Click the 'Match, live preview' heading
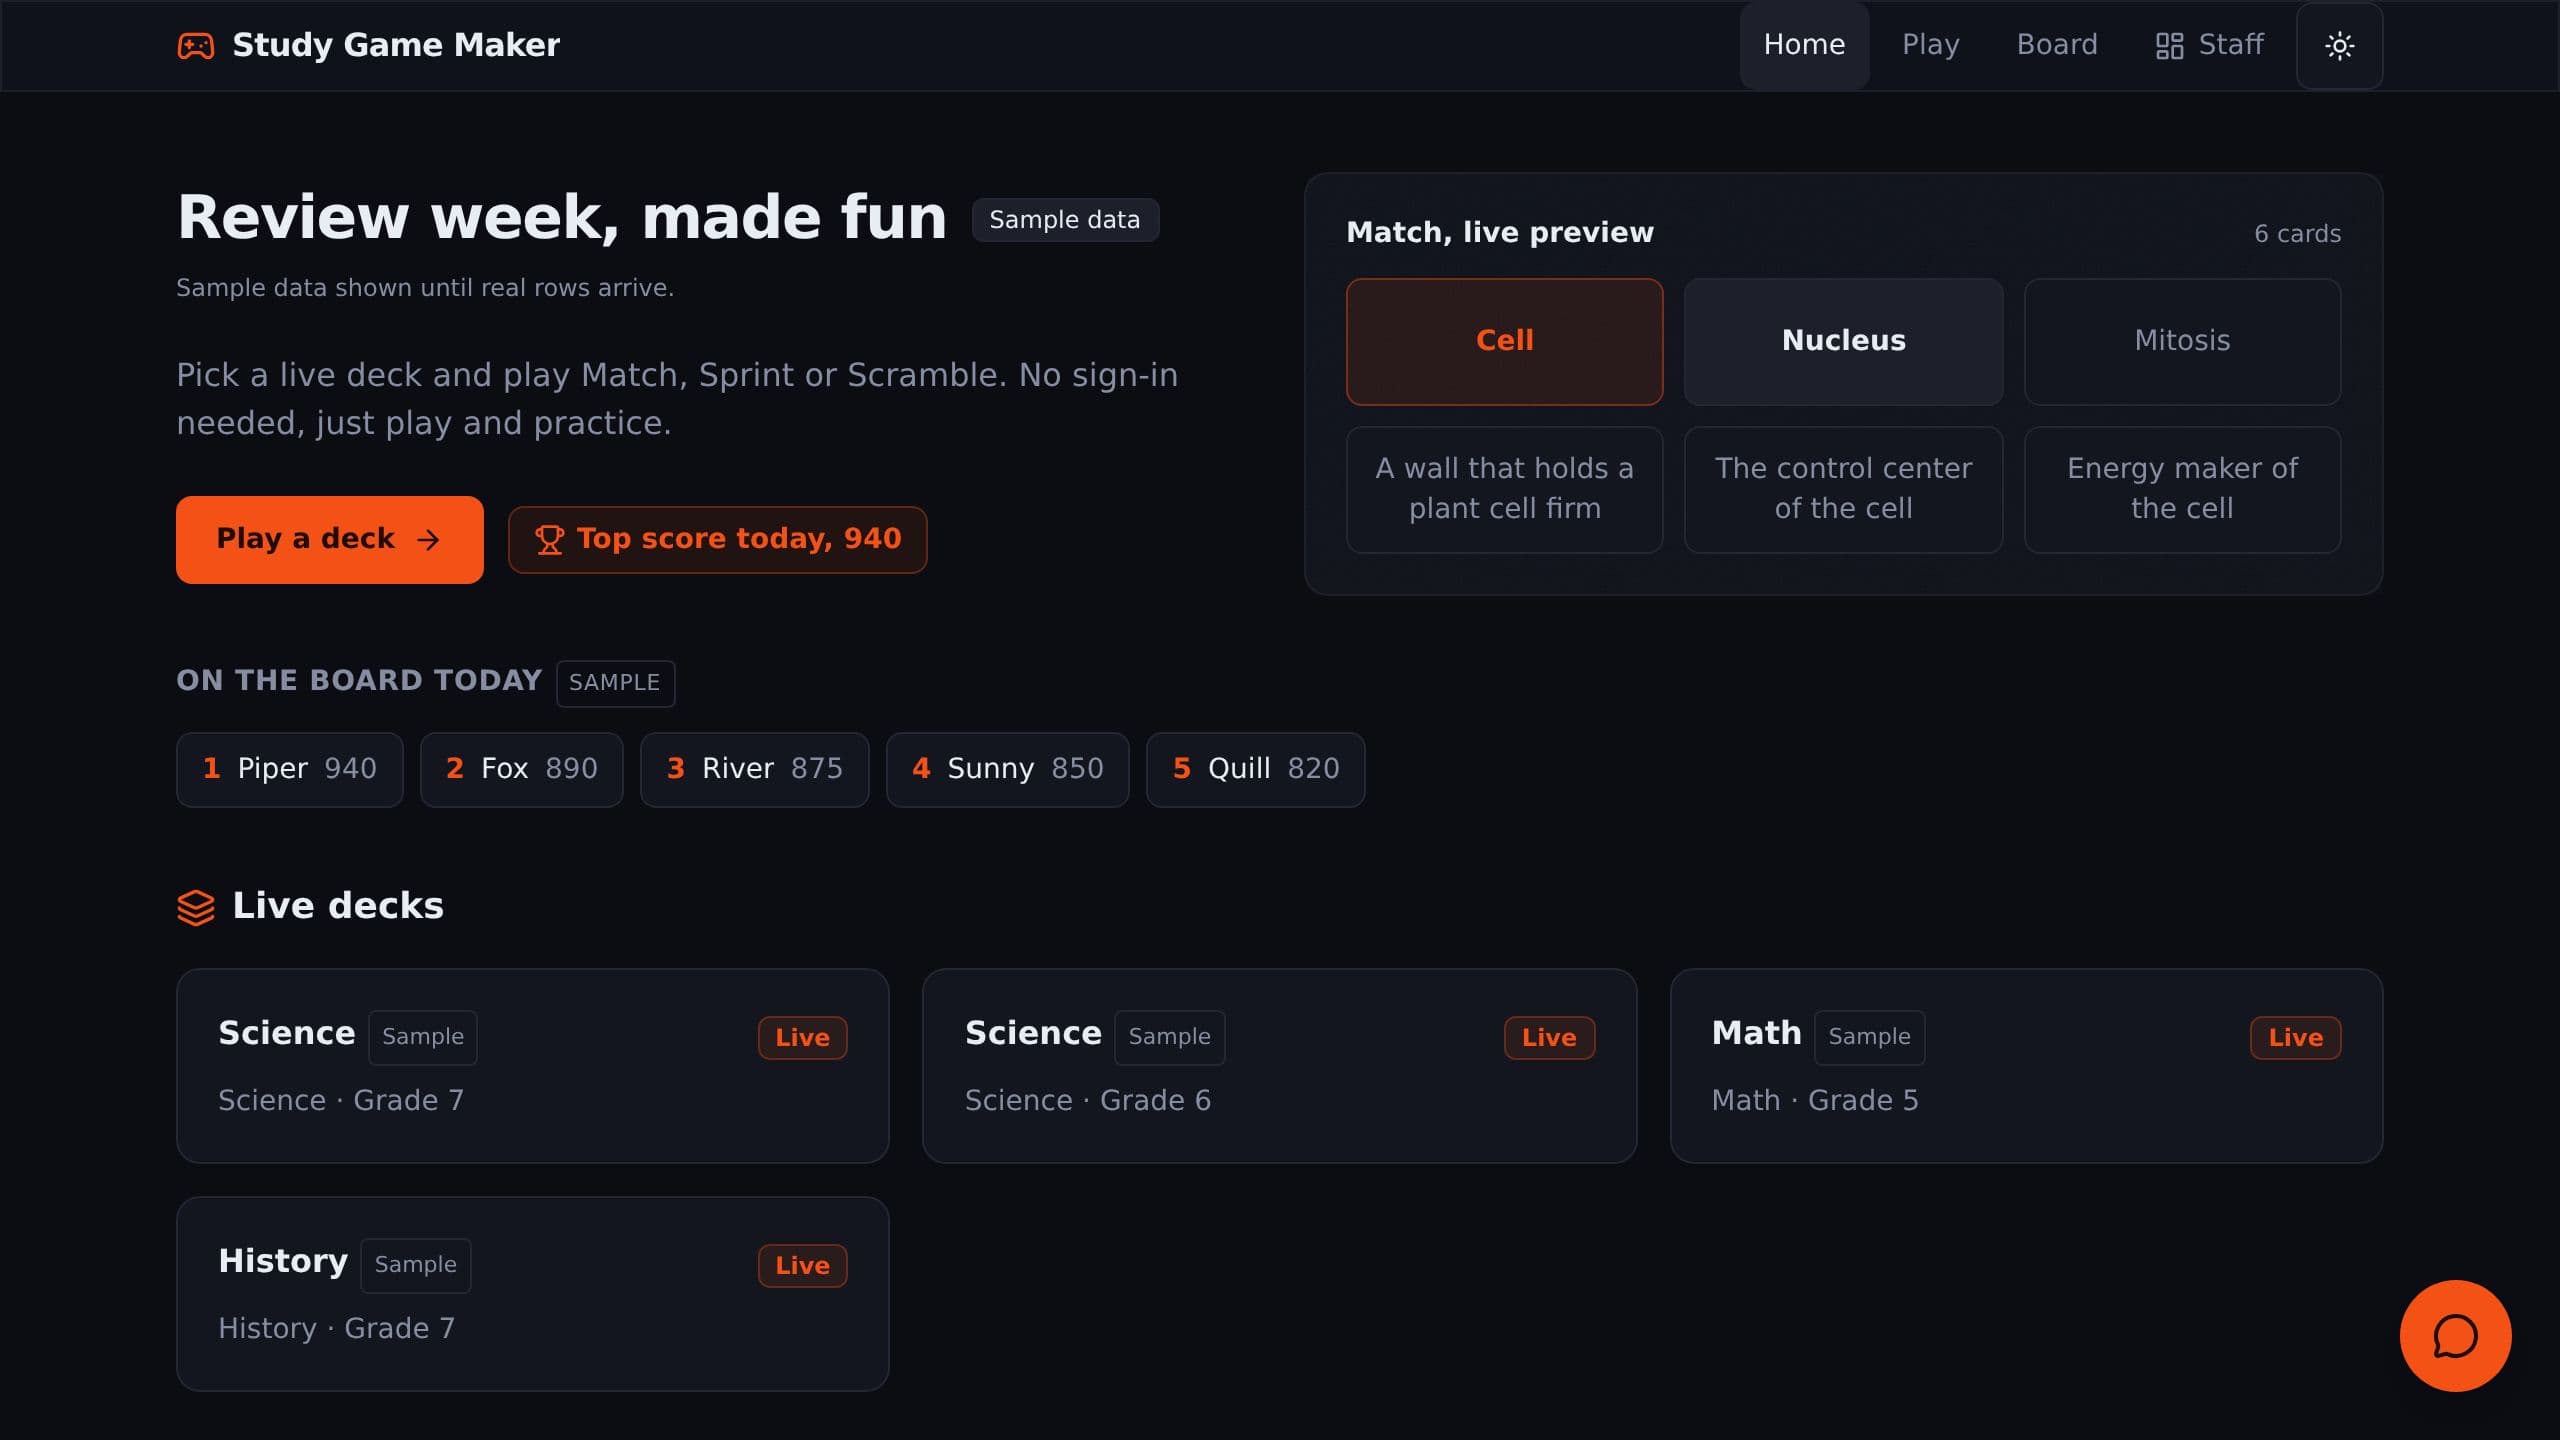The image size is (2560, 1440). click(1500, 233)
